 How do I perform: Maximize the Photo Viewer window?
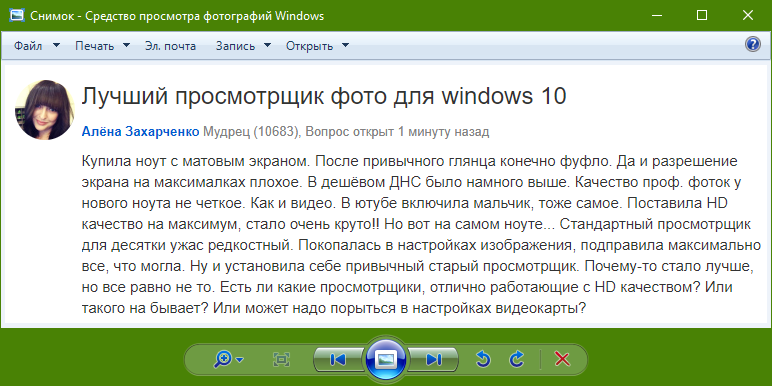(x=702, y=16)
